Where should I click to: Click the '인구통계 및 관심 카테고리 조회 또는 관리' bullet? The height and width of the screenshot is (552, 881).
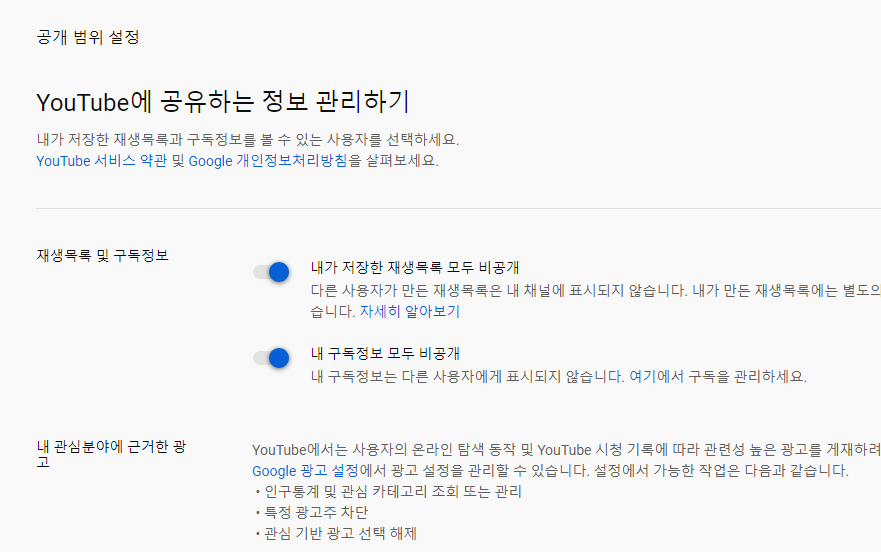coord(393,492)
